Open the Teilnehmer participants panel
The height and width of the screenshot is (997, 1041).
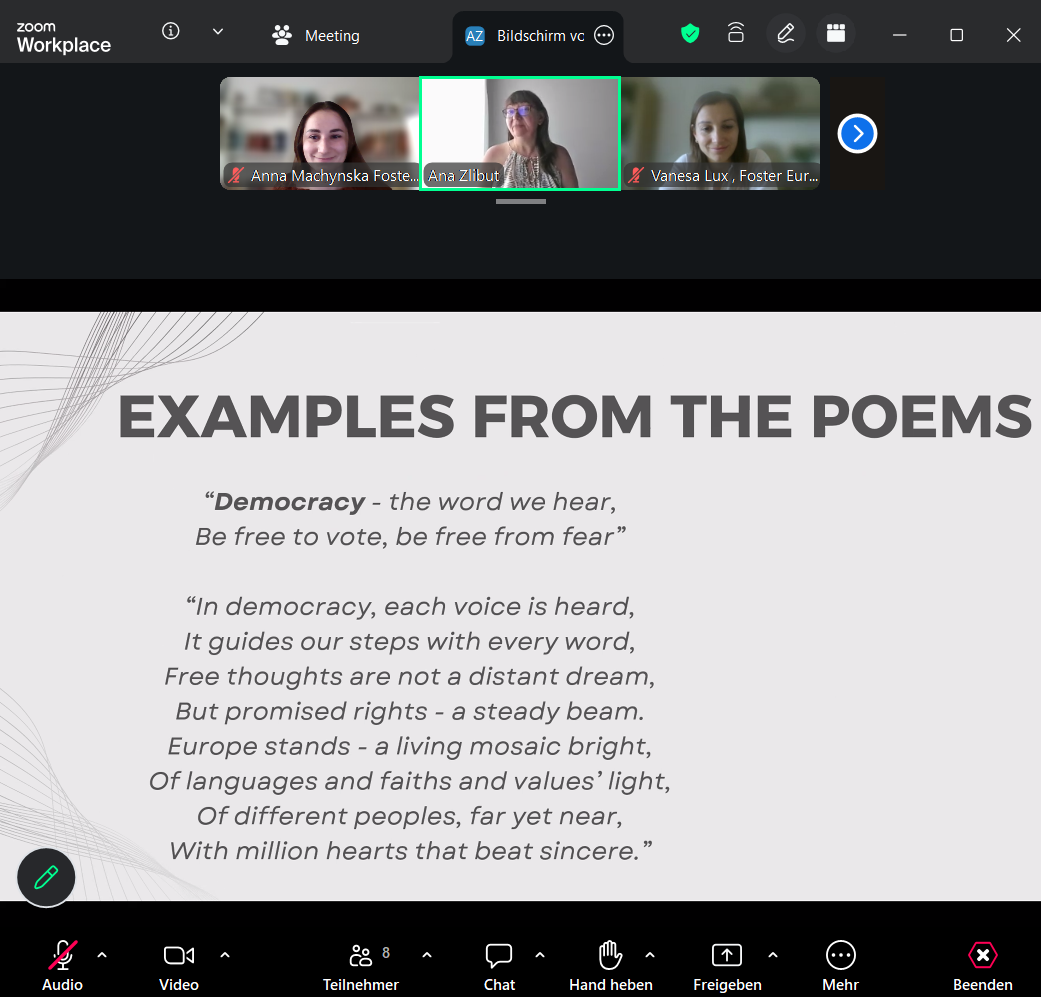360,966
